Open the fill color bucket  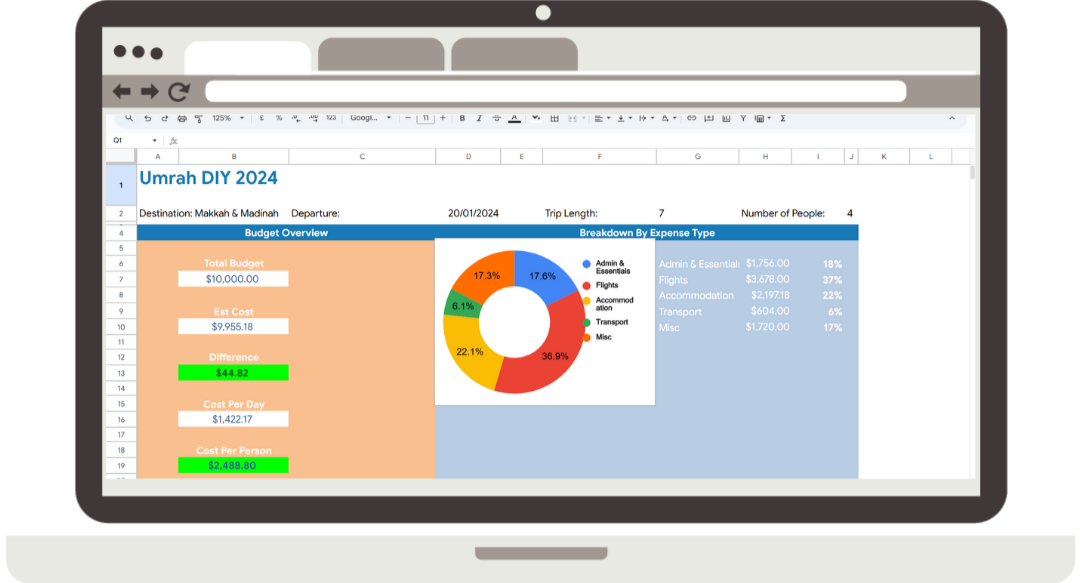coord(536,119)
